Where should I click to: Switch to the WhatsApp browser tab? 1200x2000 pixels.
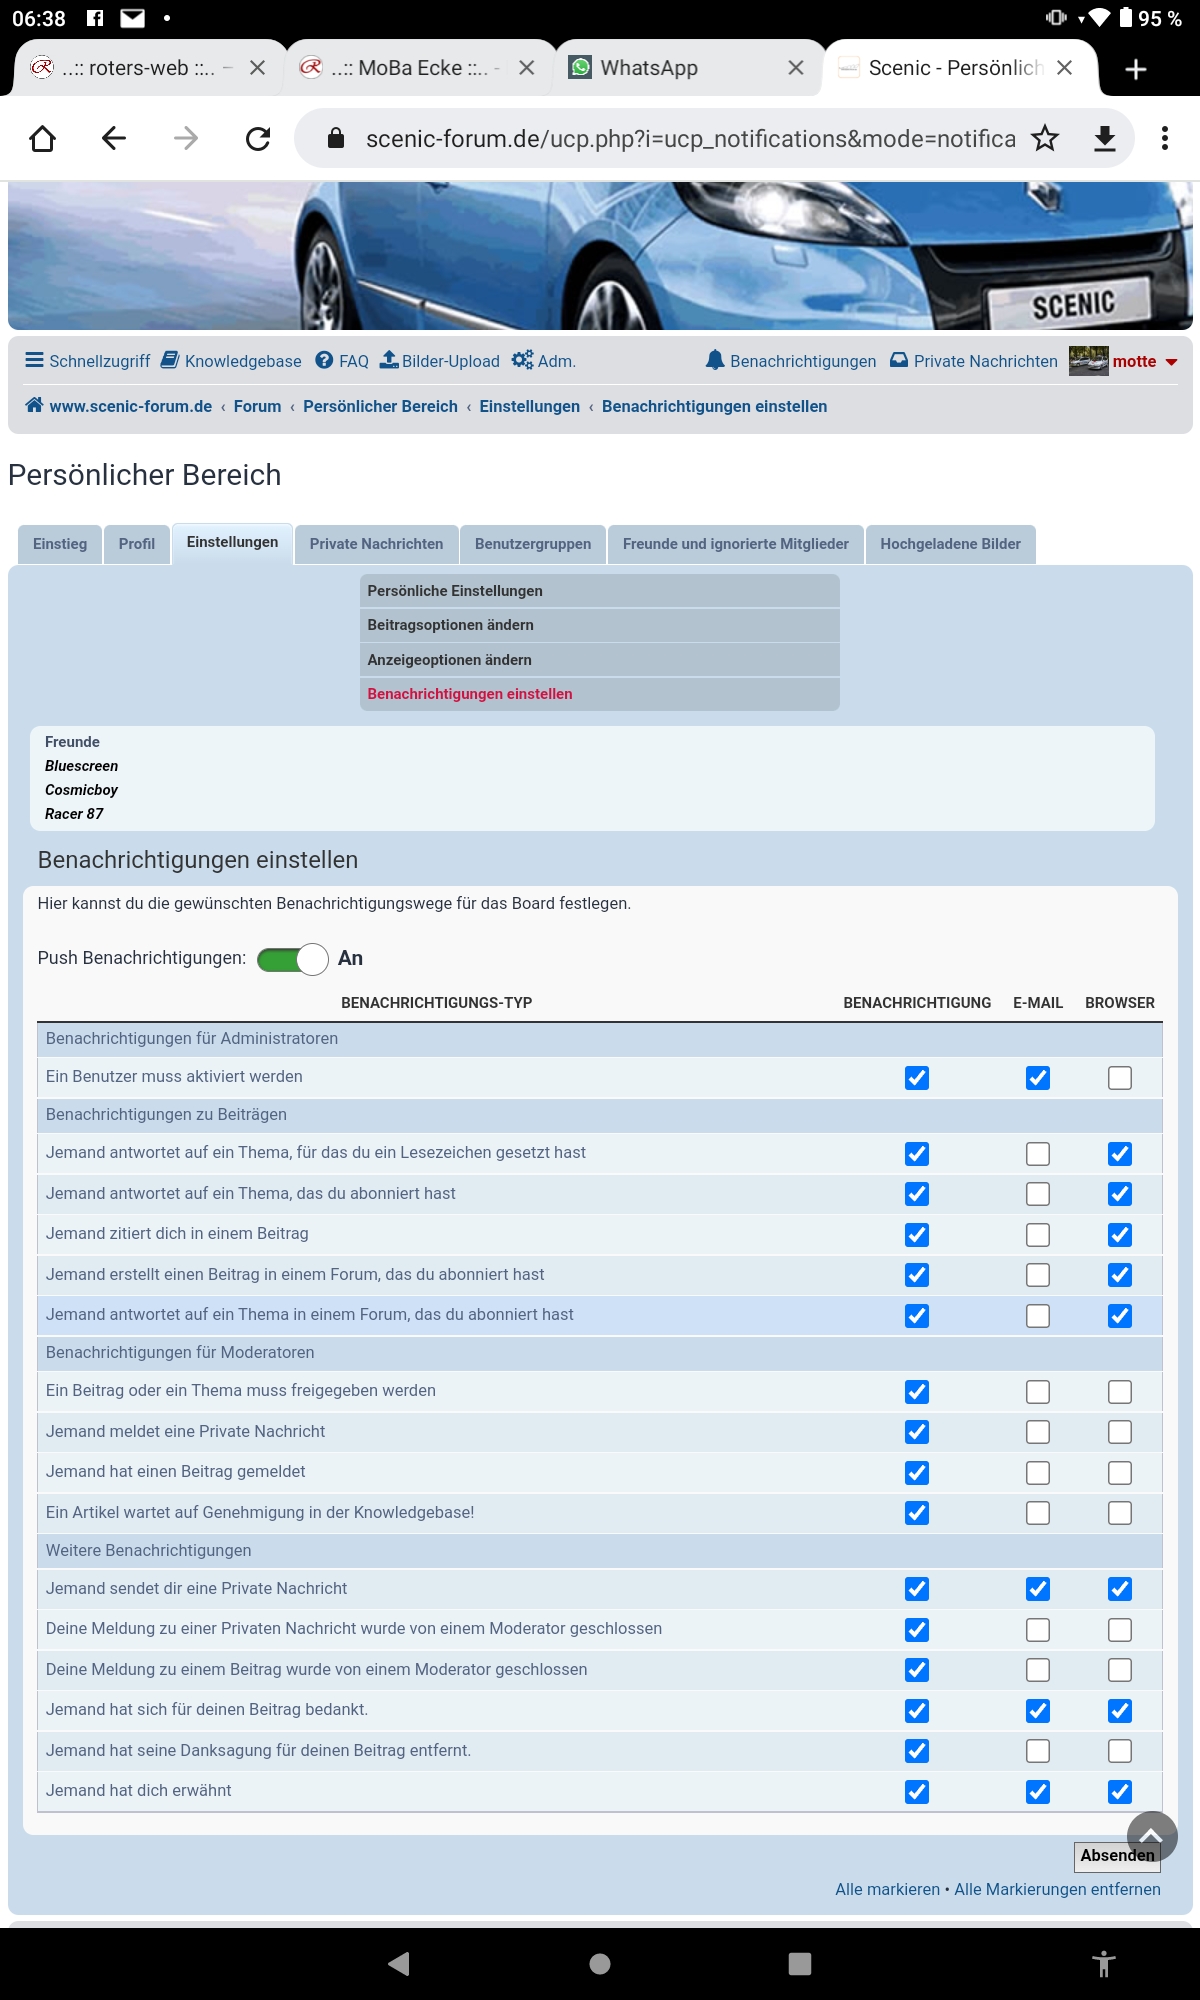(x=688, y=68)
